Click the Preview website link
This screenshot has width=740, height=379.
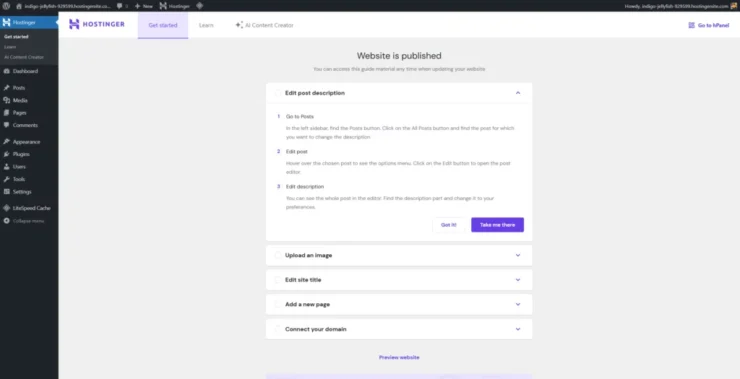(399, 357)
